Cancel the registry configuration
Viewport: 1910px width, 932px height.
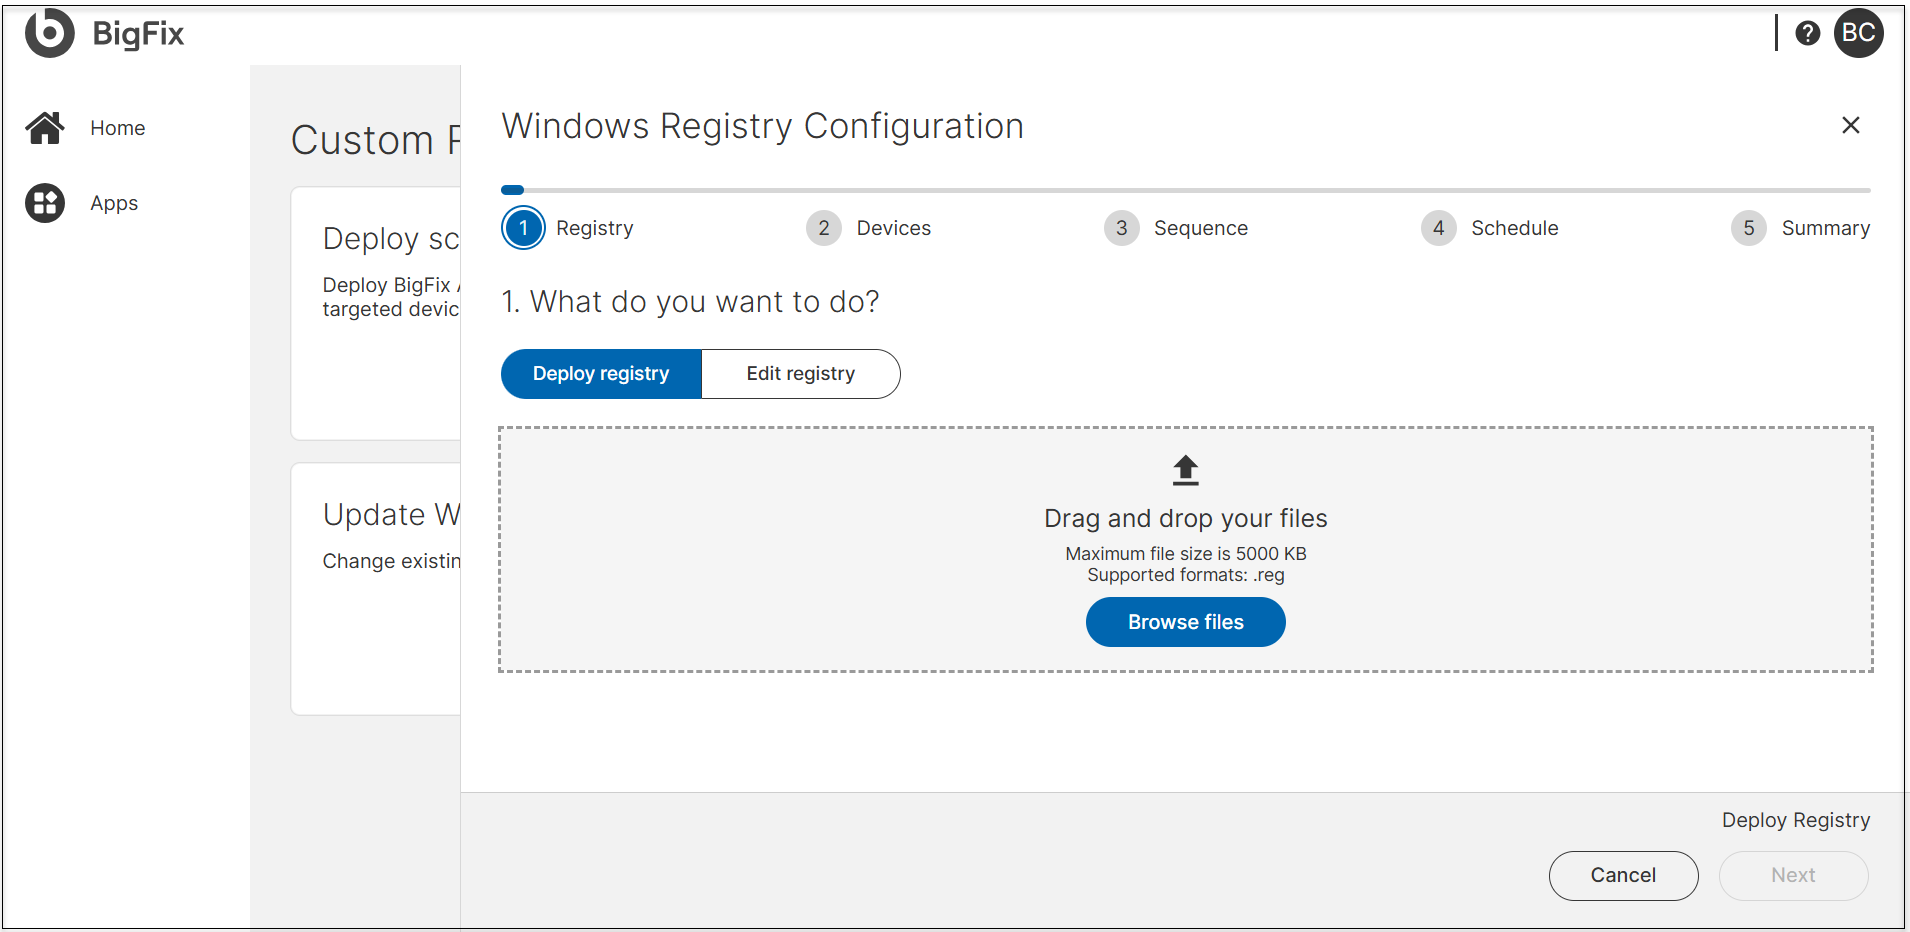click(x=1622, y=875)
